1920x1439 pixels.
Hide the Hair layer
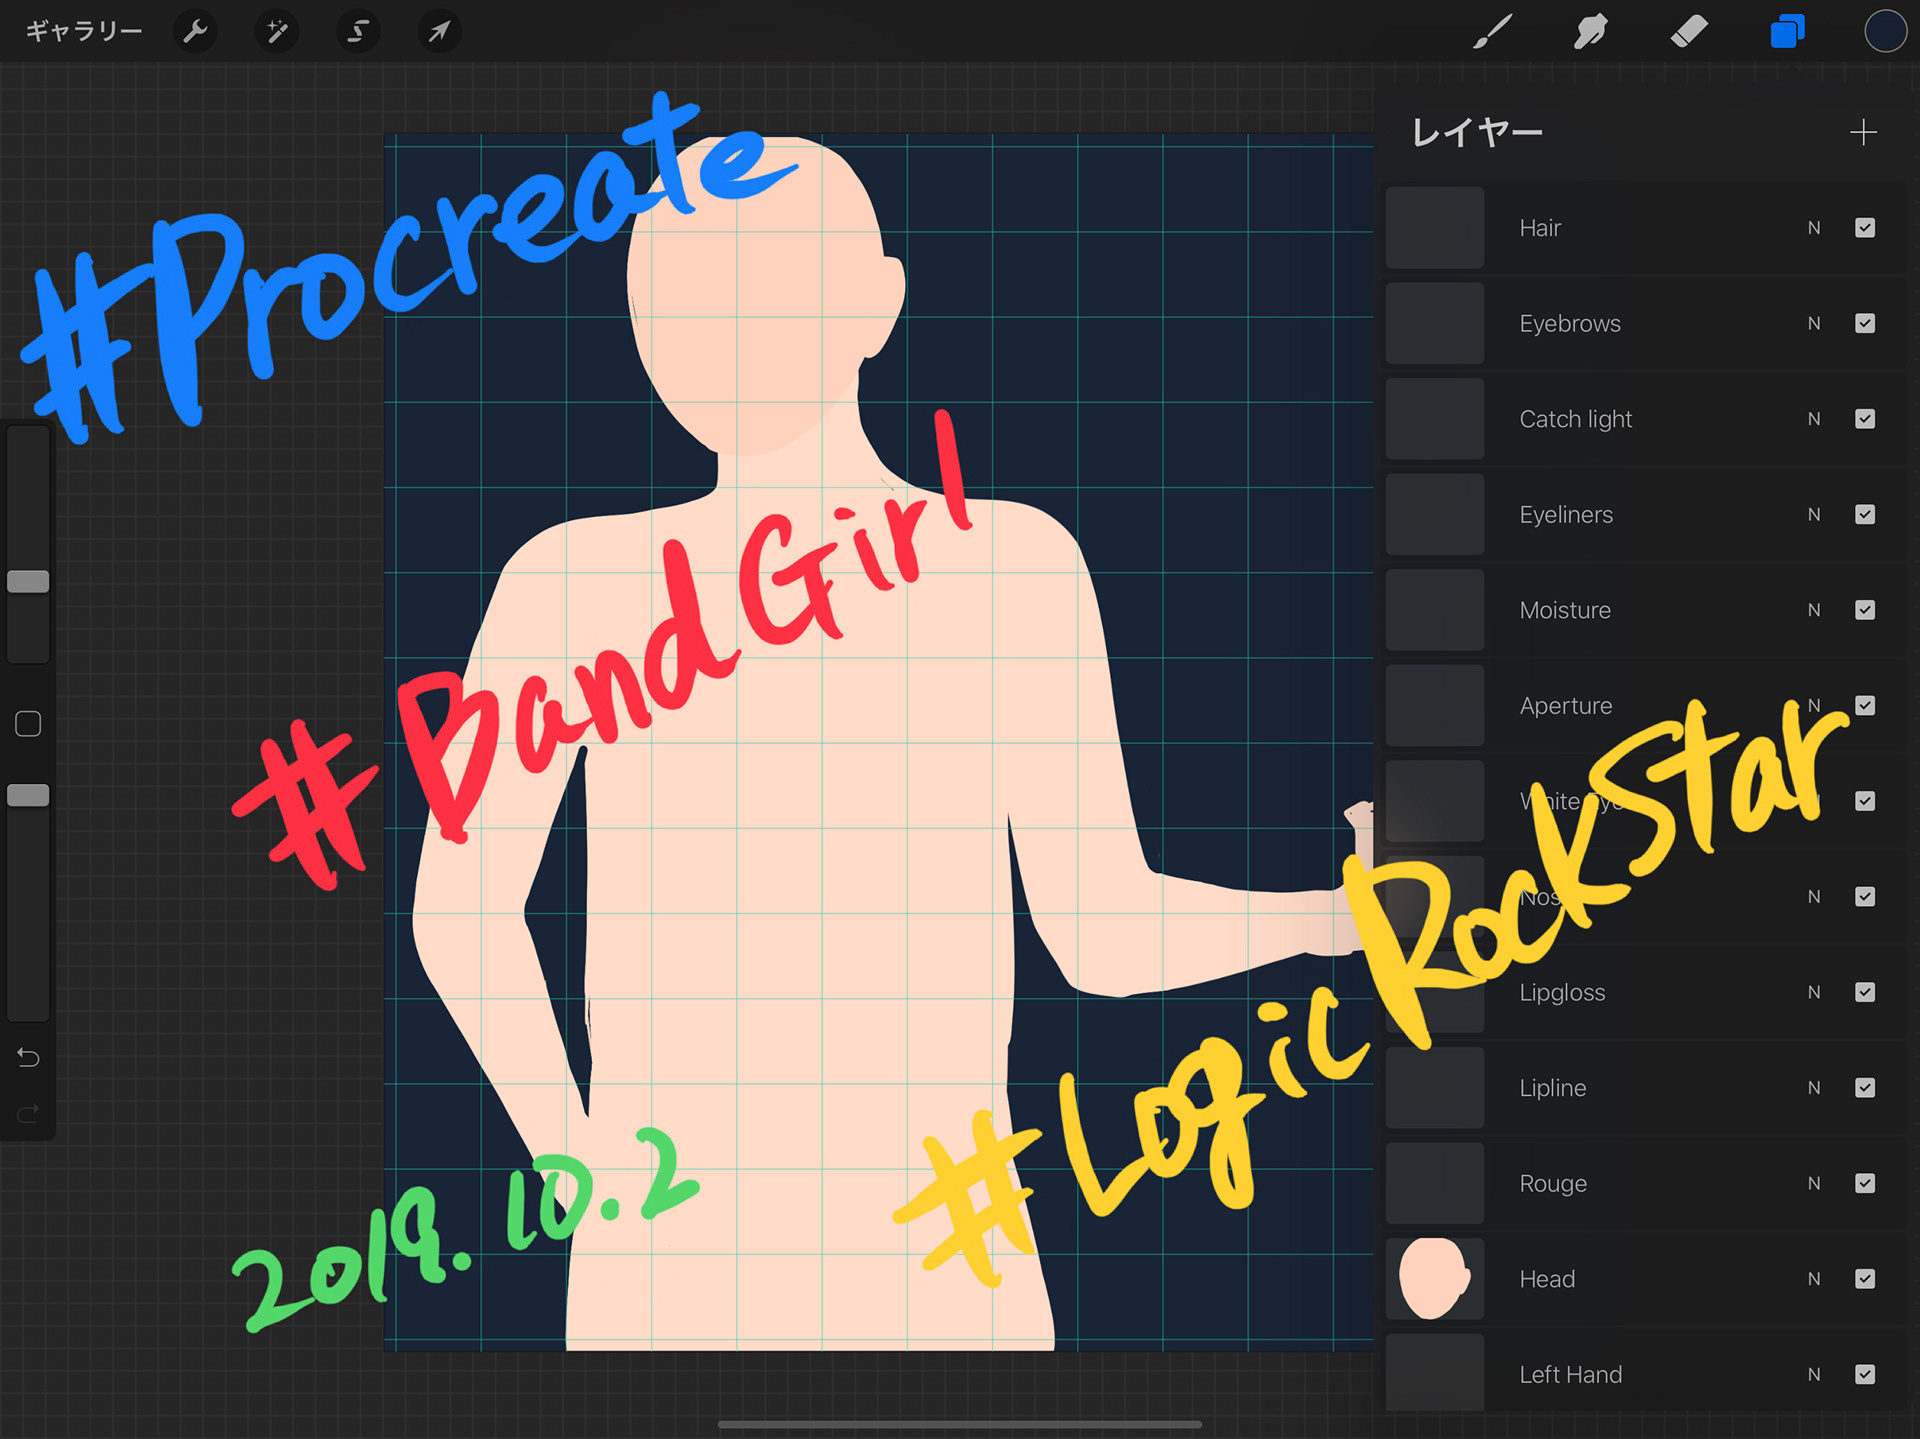(x=1865, y=228)
